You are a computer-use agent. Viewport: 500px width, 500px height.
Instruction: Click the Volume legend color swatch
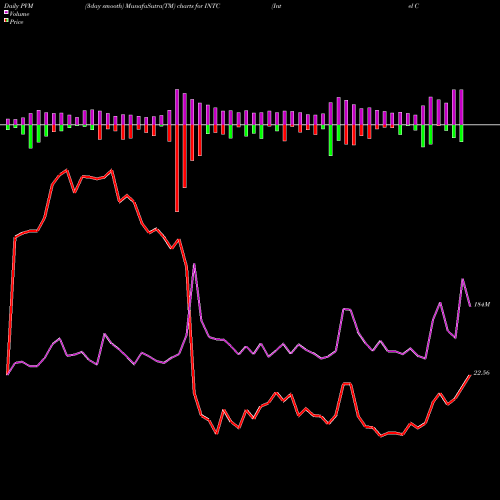tap(6, 12)
